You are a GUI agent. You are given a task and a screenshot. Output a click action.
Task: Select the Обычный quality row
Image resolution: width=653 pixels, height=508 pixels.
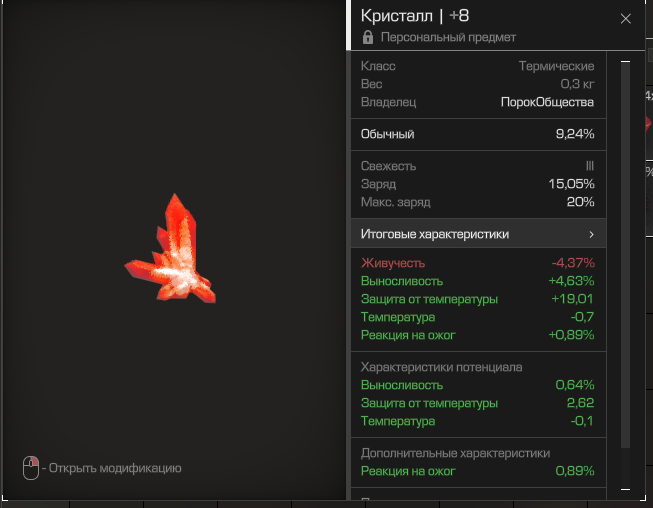click(x=478, y=134)
